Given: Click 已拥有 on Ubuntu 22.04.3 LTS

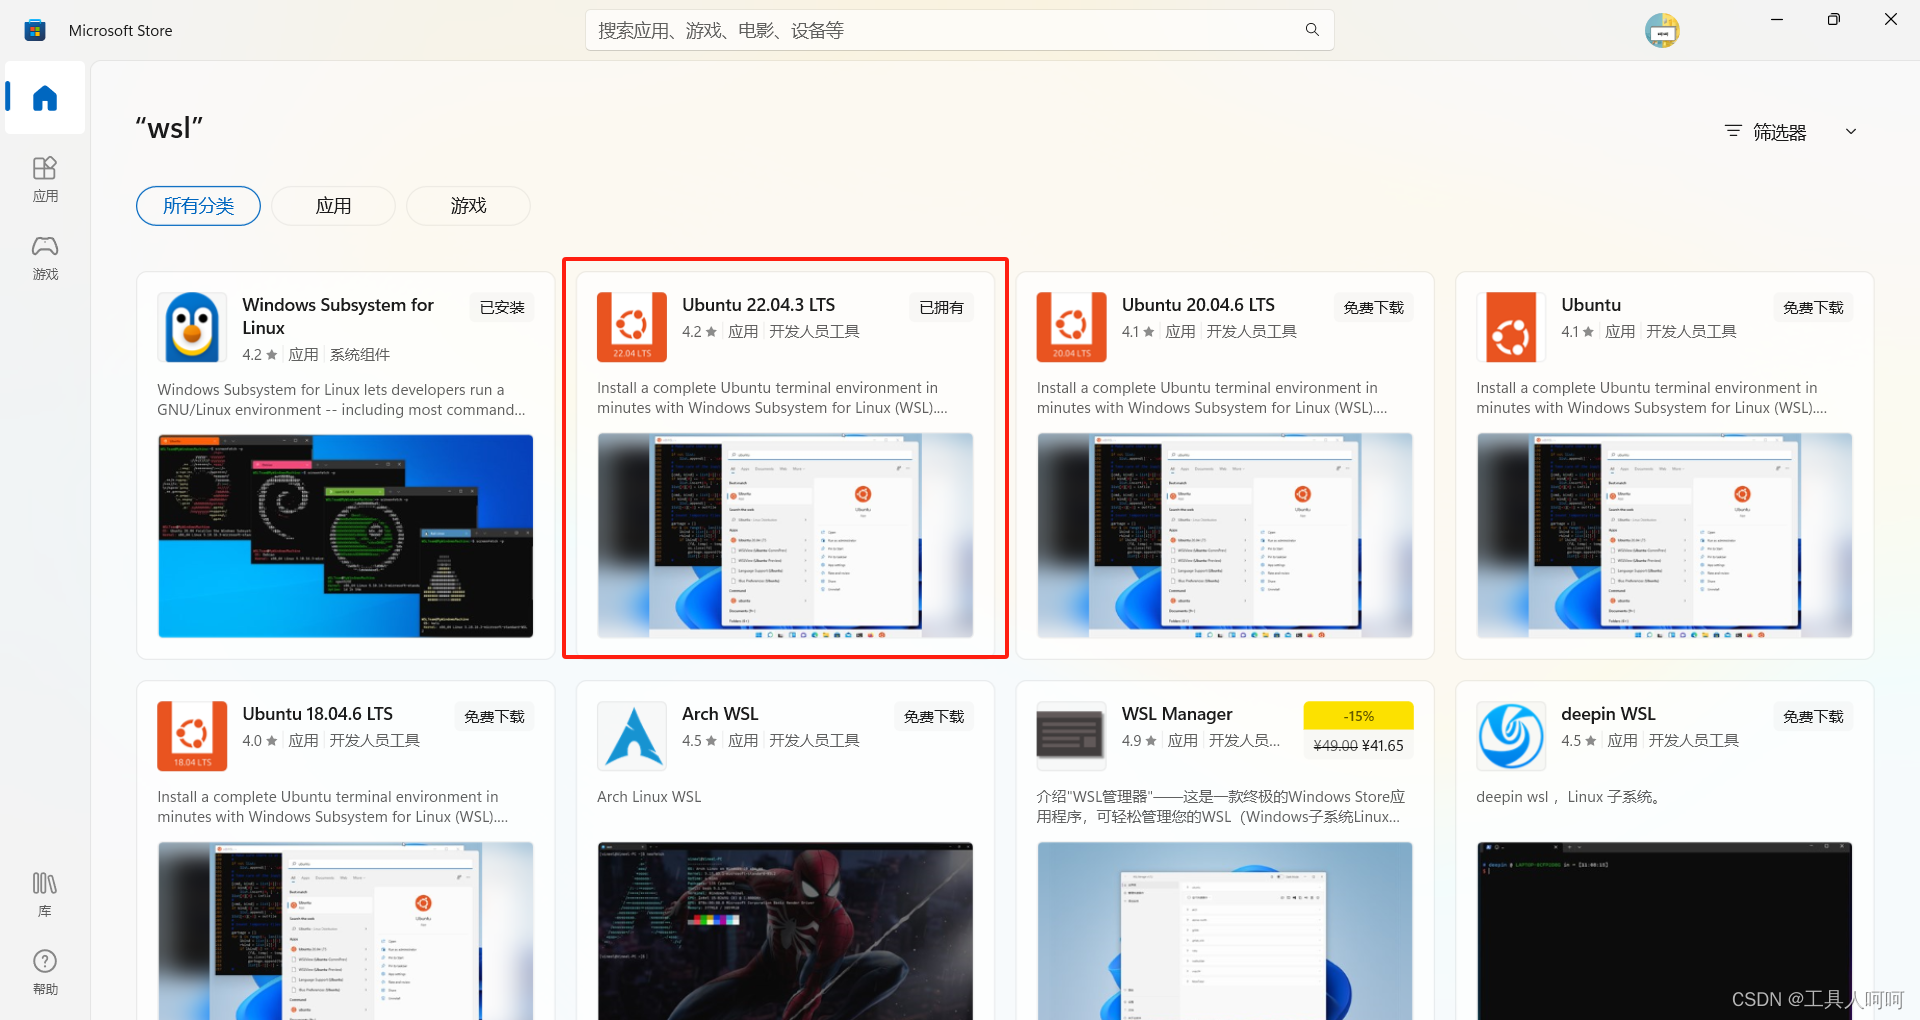Looking at the screenshot, I should [x=941, y=307].
